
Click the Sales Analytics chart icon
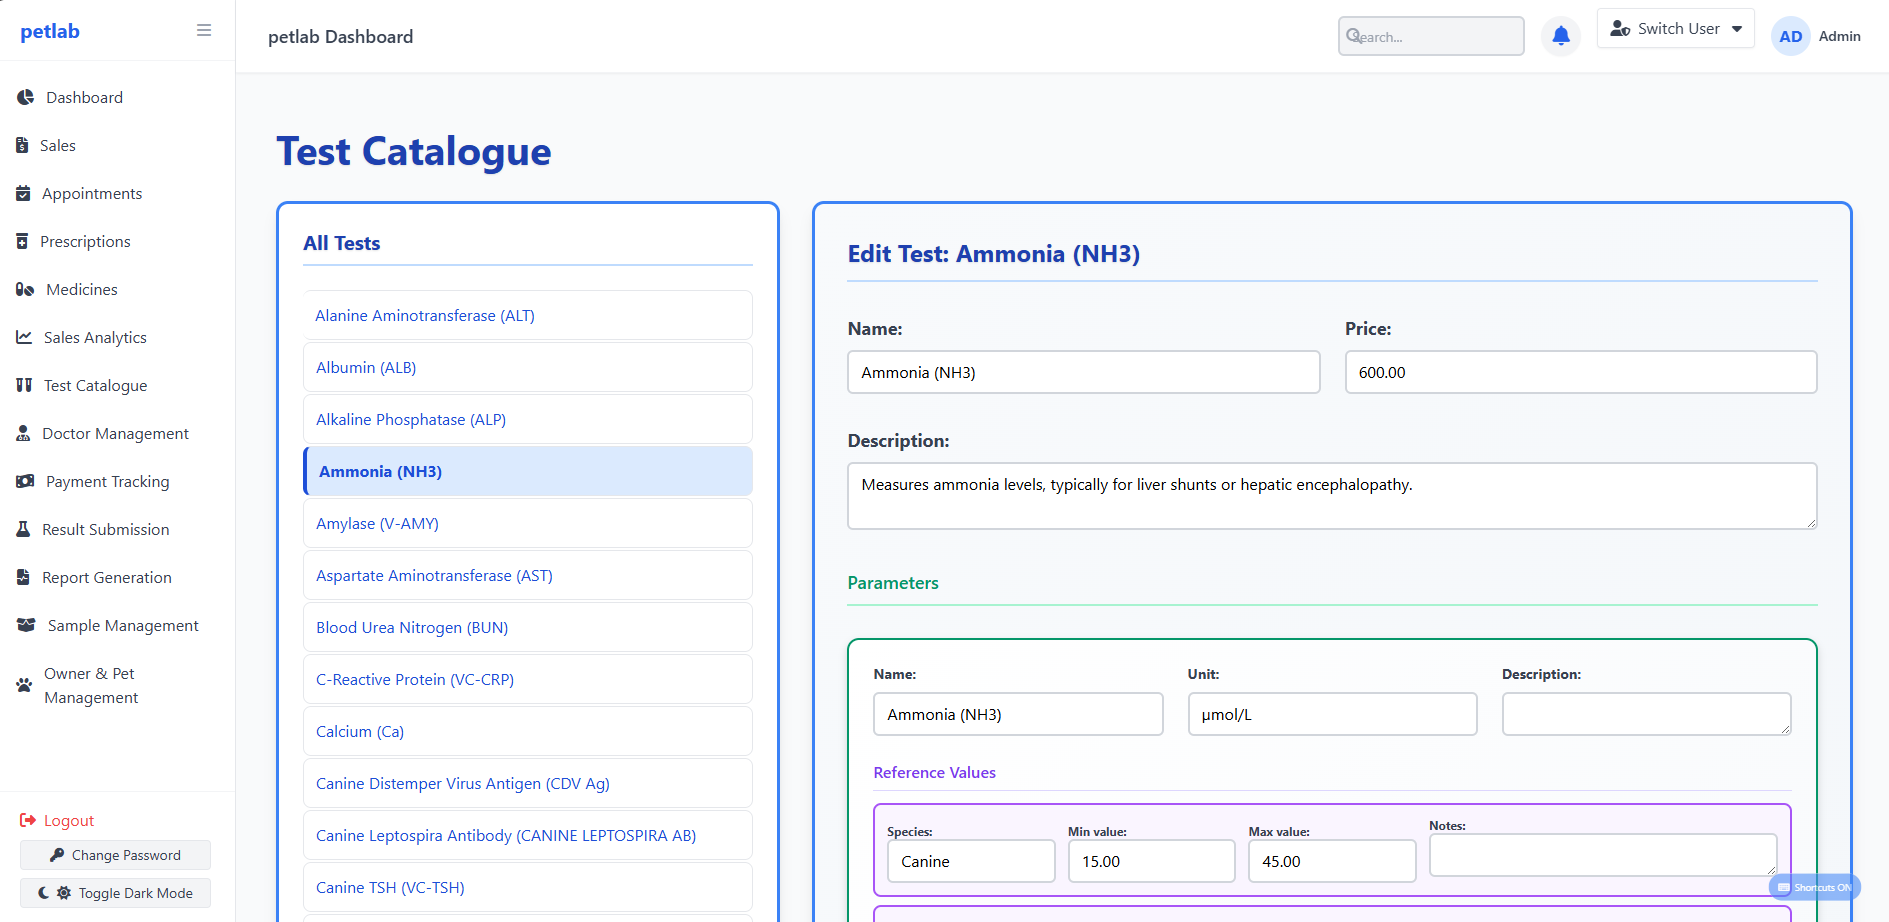24,337
